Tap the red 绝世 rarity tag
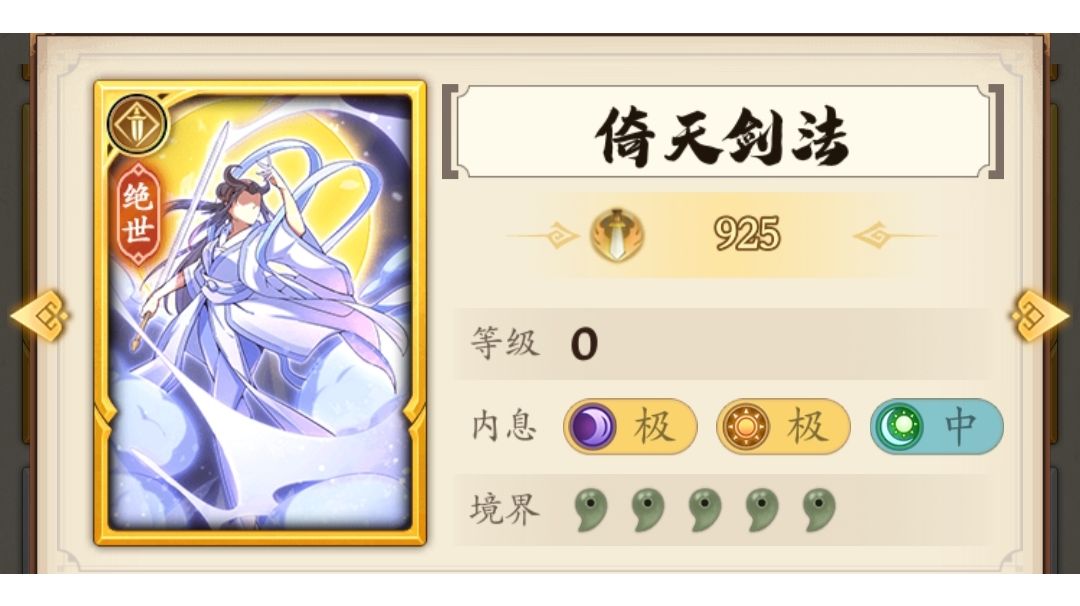Image resolution: width=1080 pixels, height=606 pixels. point(138,214)
